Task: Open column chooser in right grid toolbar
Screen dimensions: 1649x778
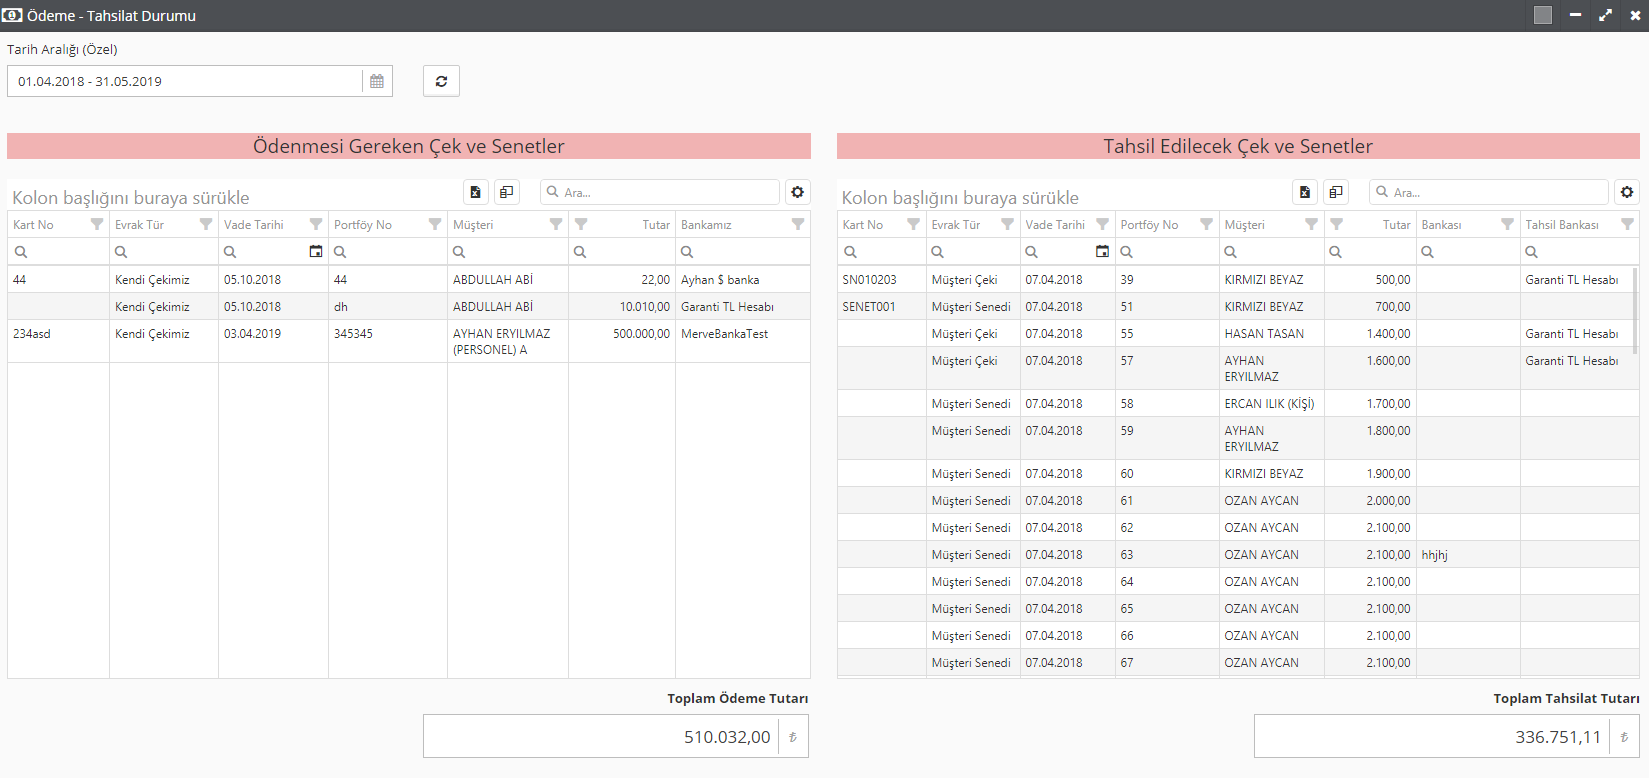Action: click(x=1336, y=192)
